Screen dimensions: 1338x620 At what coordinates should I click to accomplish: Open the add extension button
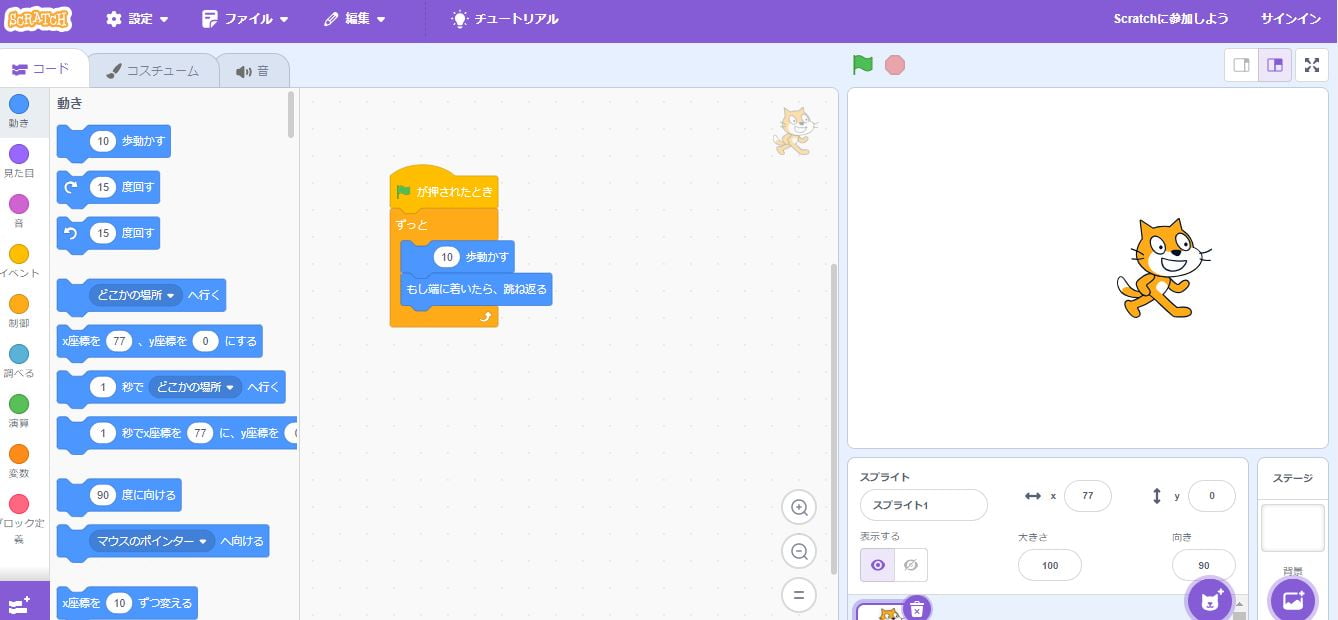20,603
